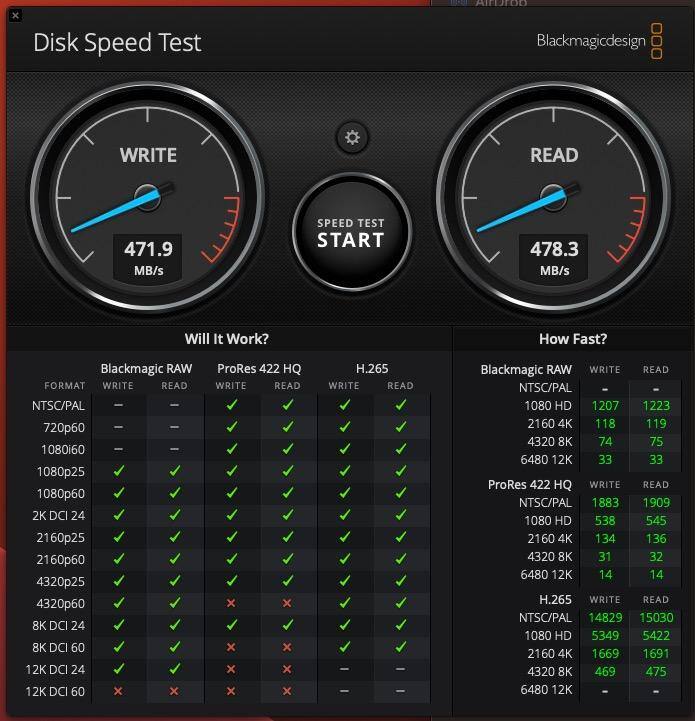Viewport: 695px width, 721px height.
Task: Click the ProRes 422 HQ 1080 HD read value 545
Action: [656, 521]
